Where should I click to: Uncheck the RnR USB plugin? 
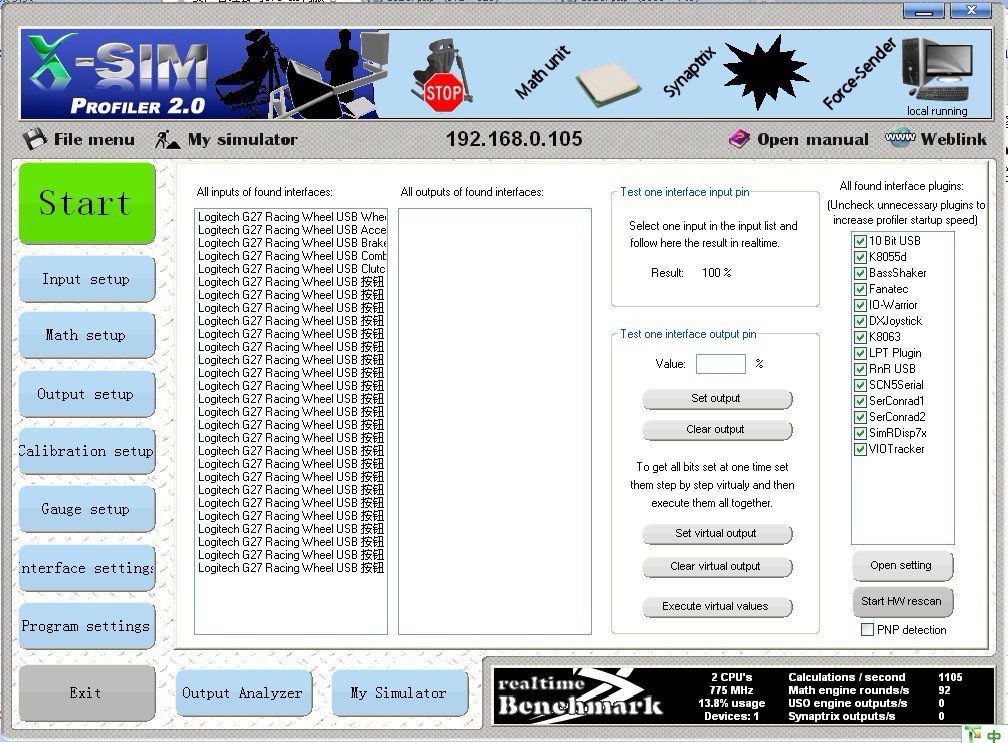click(x=860, y=369)
